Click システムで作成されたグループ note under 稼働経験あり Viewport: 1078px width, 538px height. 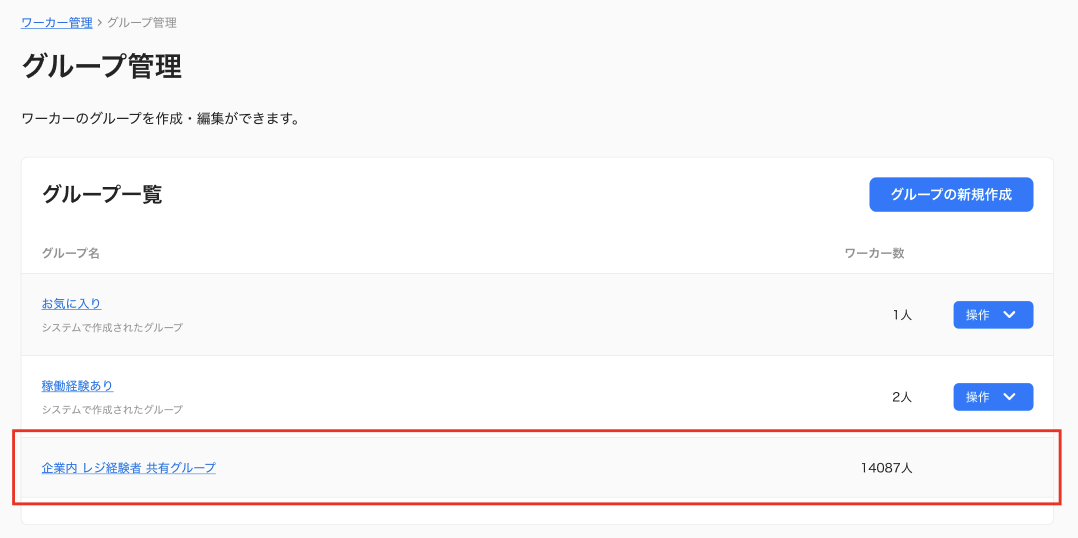pyautogui.click(x=112, y=410)
